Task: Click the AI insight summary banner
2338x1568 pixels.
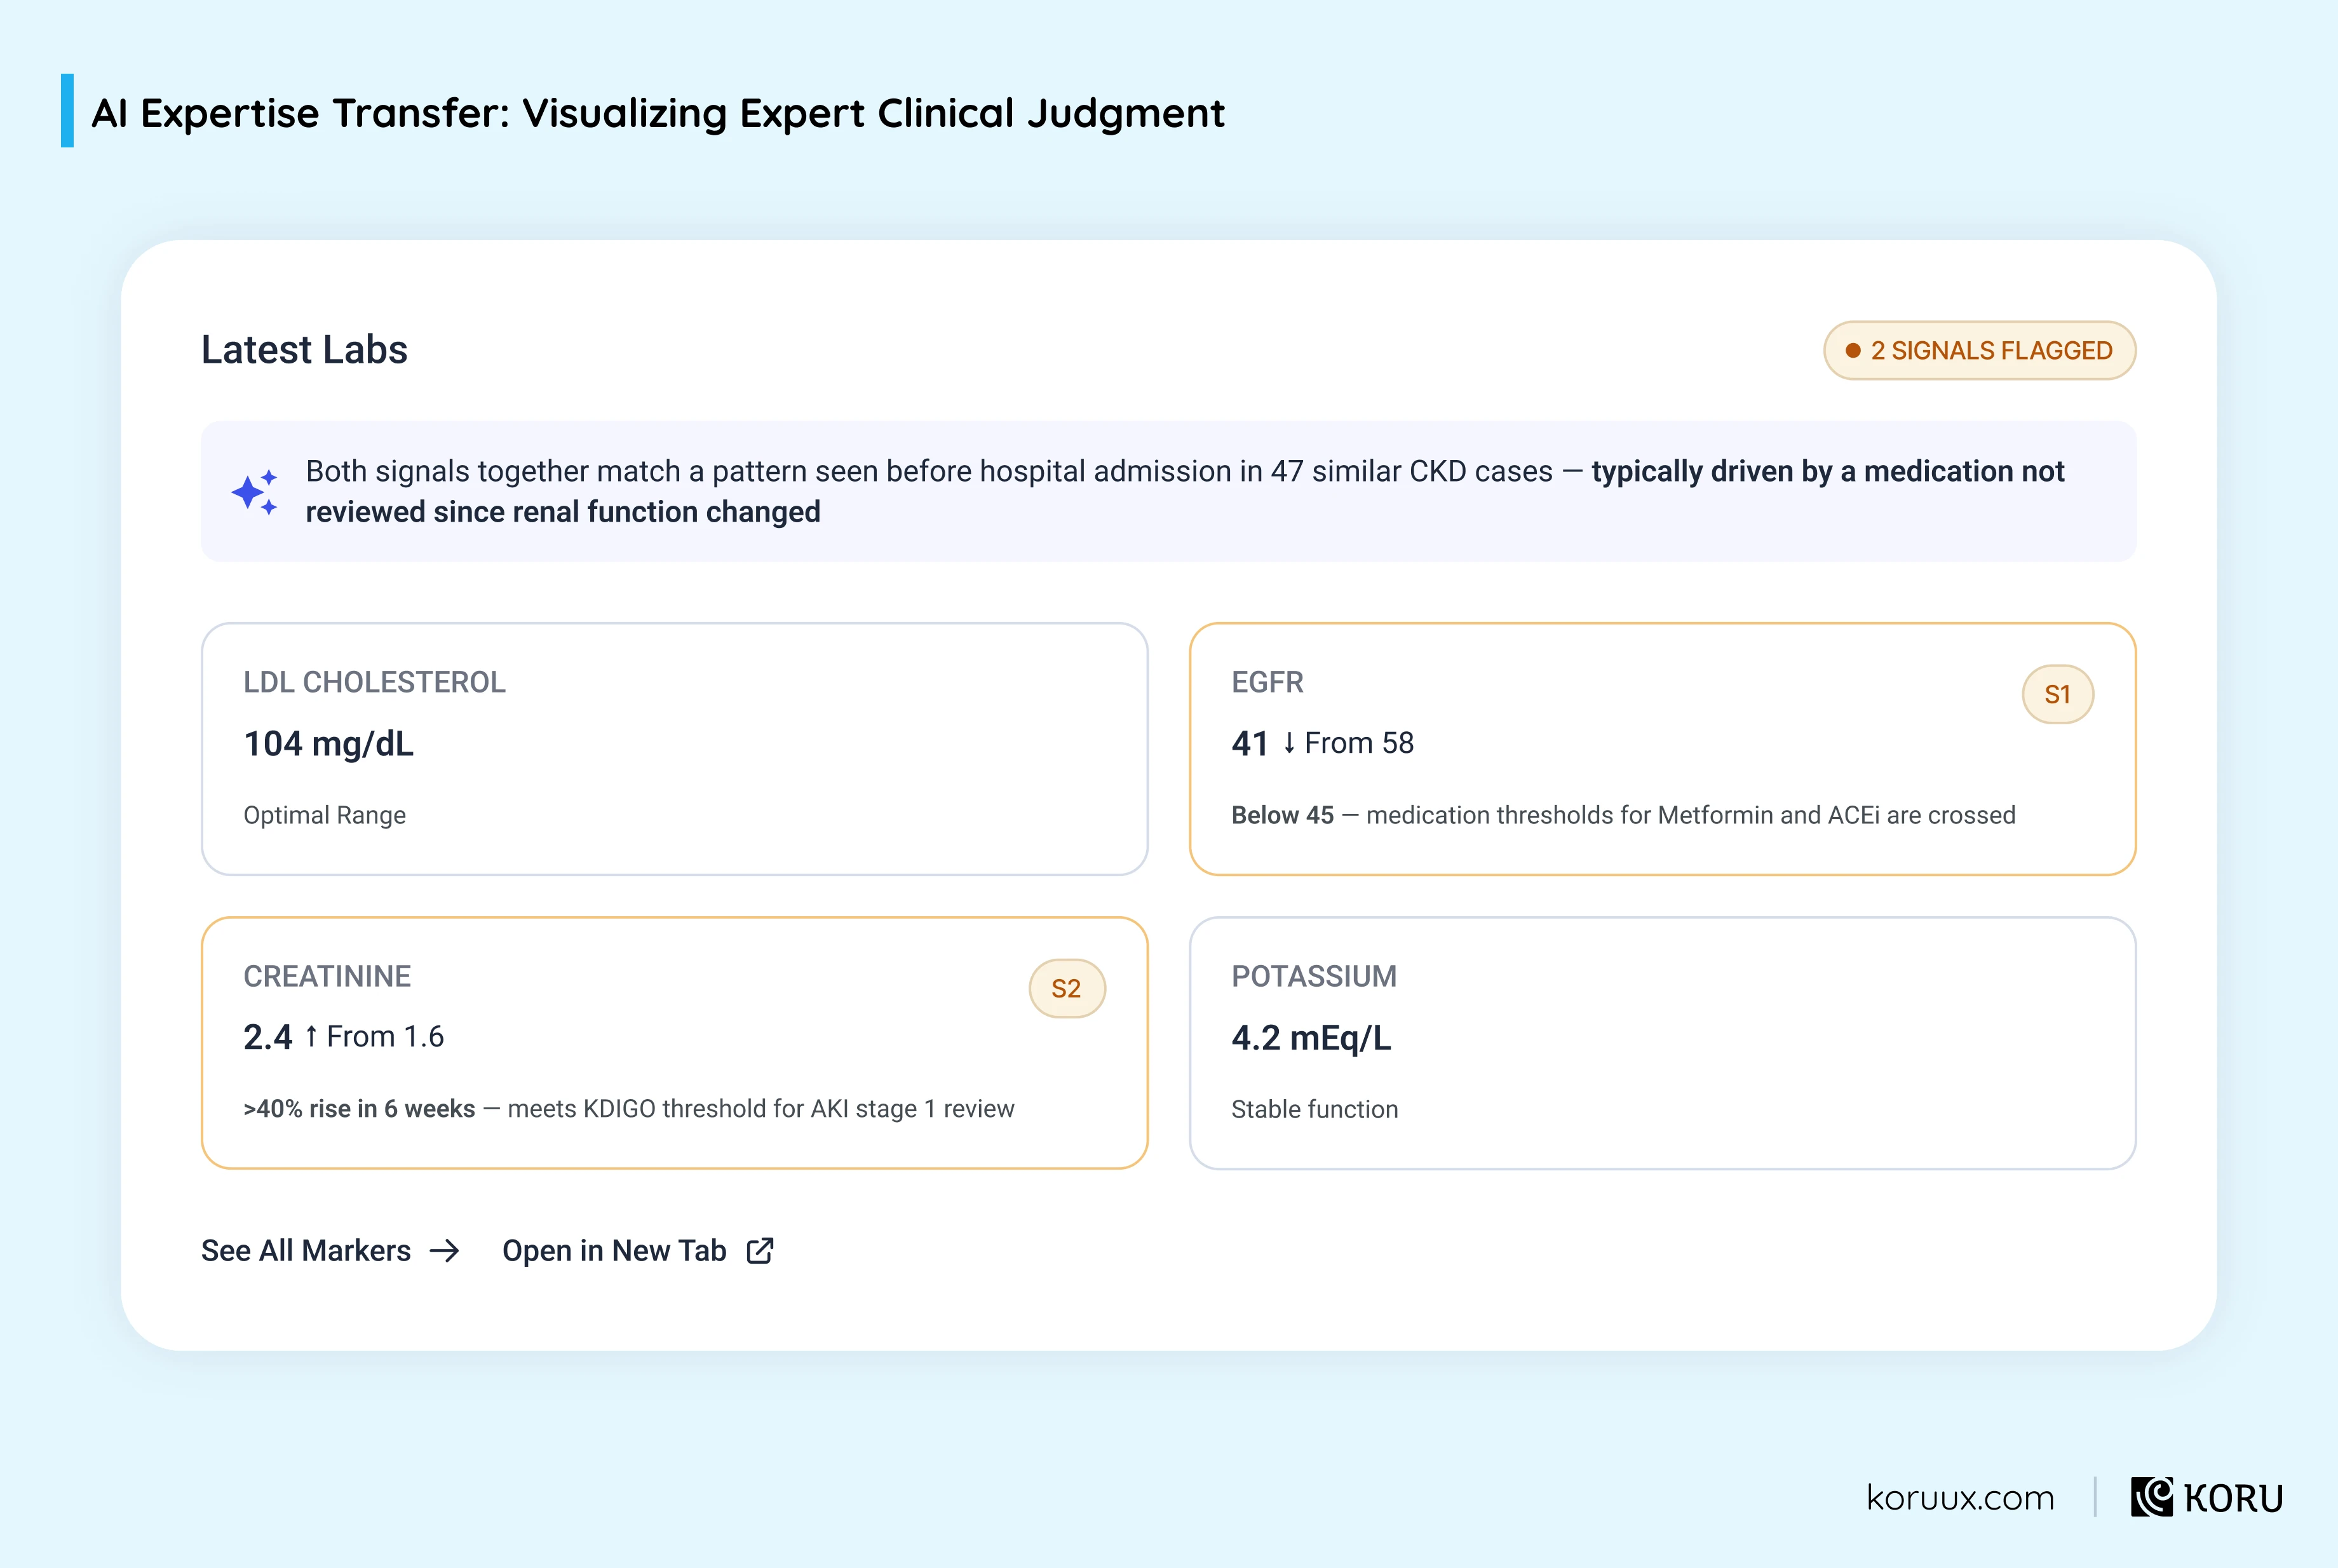Action: (1168, 491)
